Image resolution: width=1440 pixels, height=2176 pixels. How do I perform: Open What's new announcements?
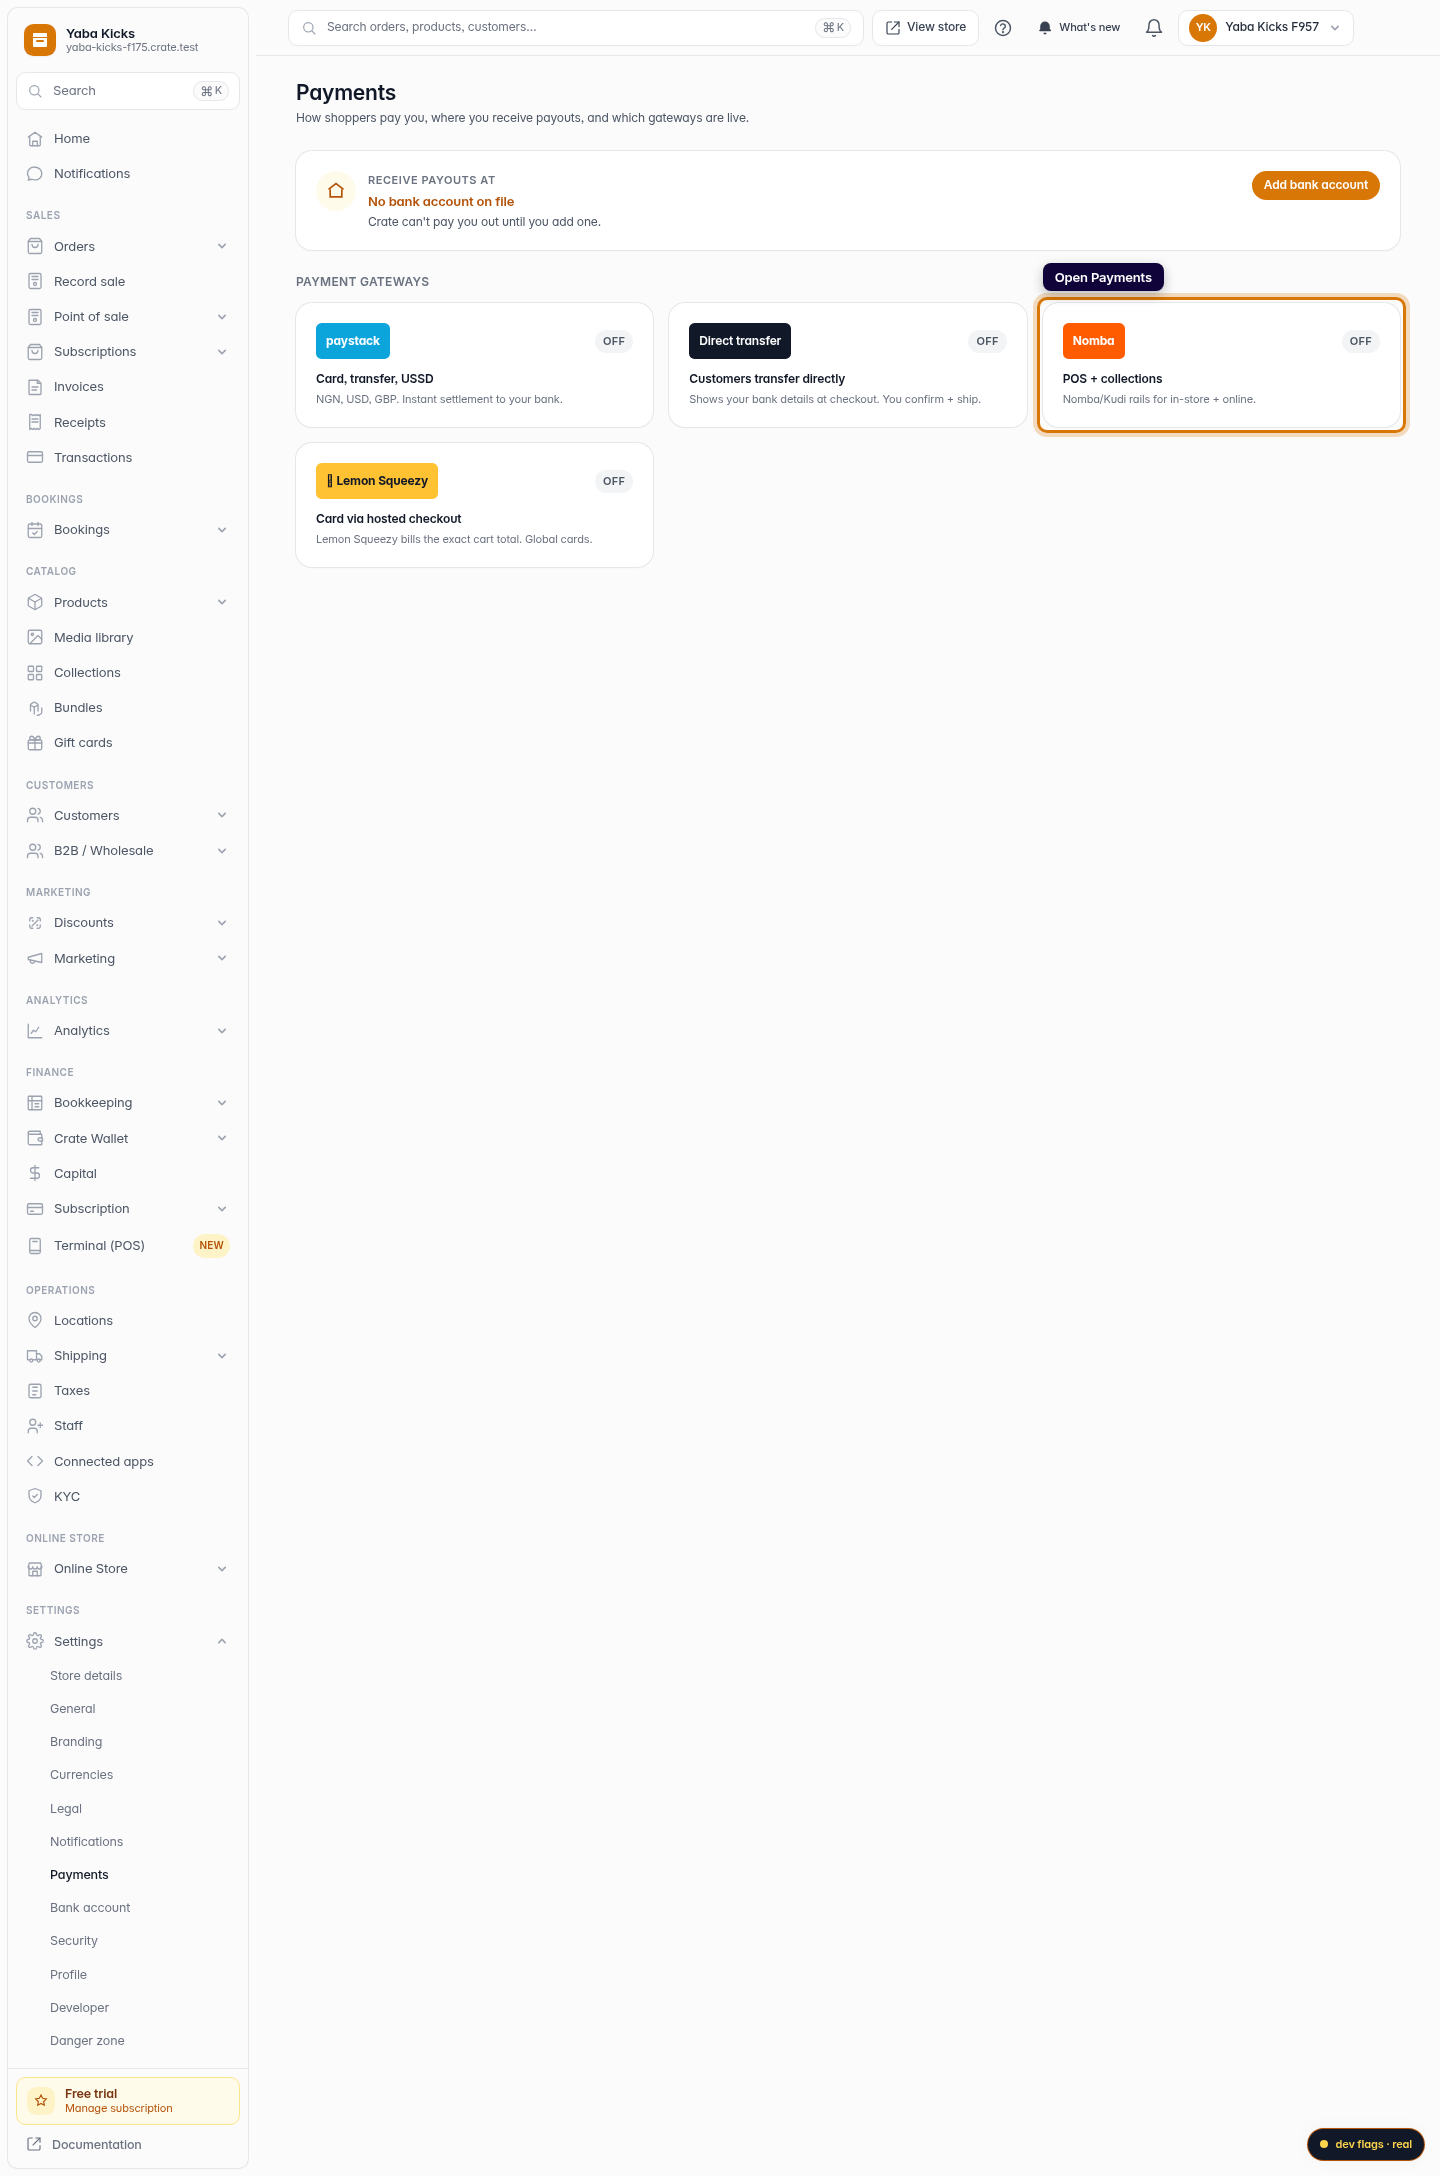(x=1079, y=28)
